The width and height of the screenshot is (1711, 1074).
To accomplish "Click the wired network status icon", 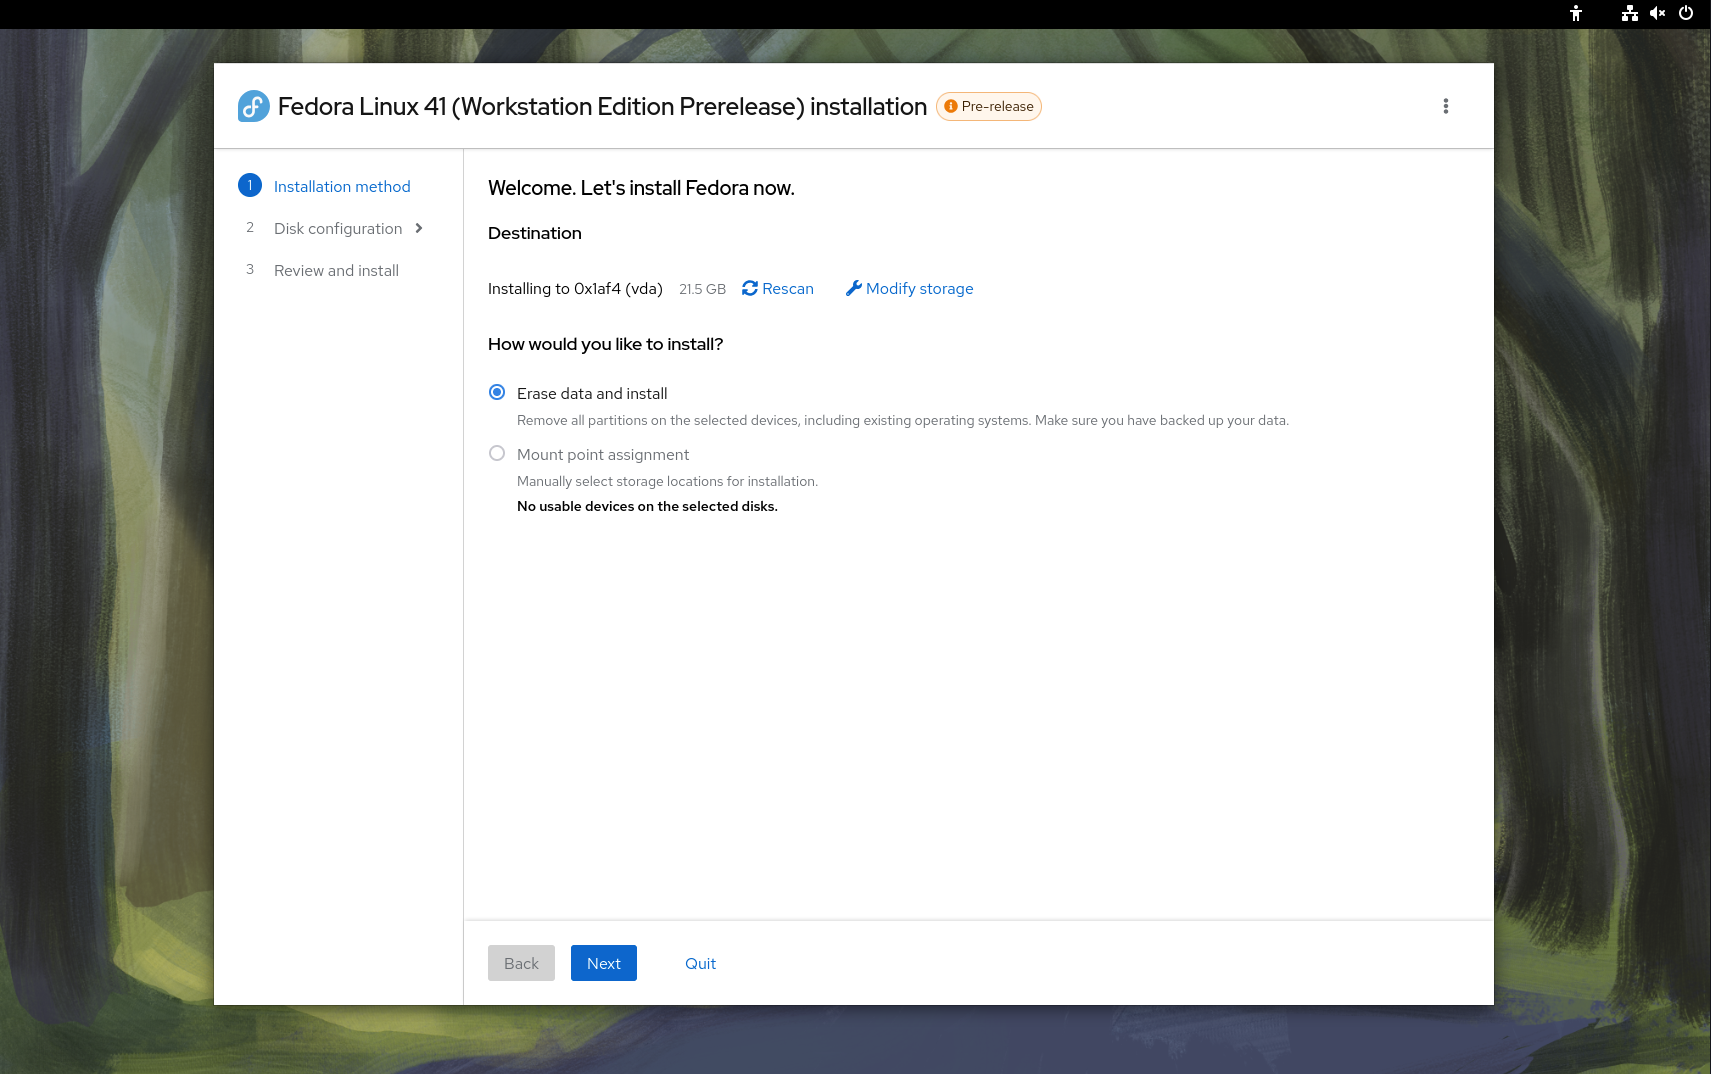I will click(x=1629, y=13).
